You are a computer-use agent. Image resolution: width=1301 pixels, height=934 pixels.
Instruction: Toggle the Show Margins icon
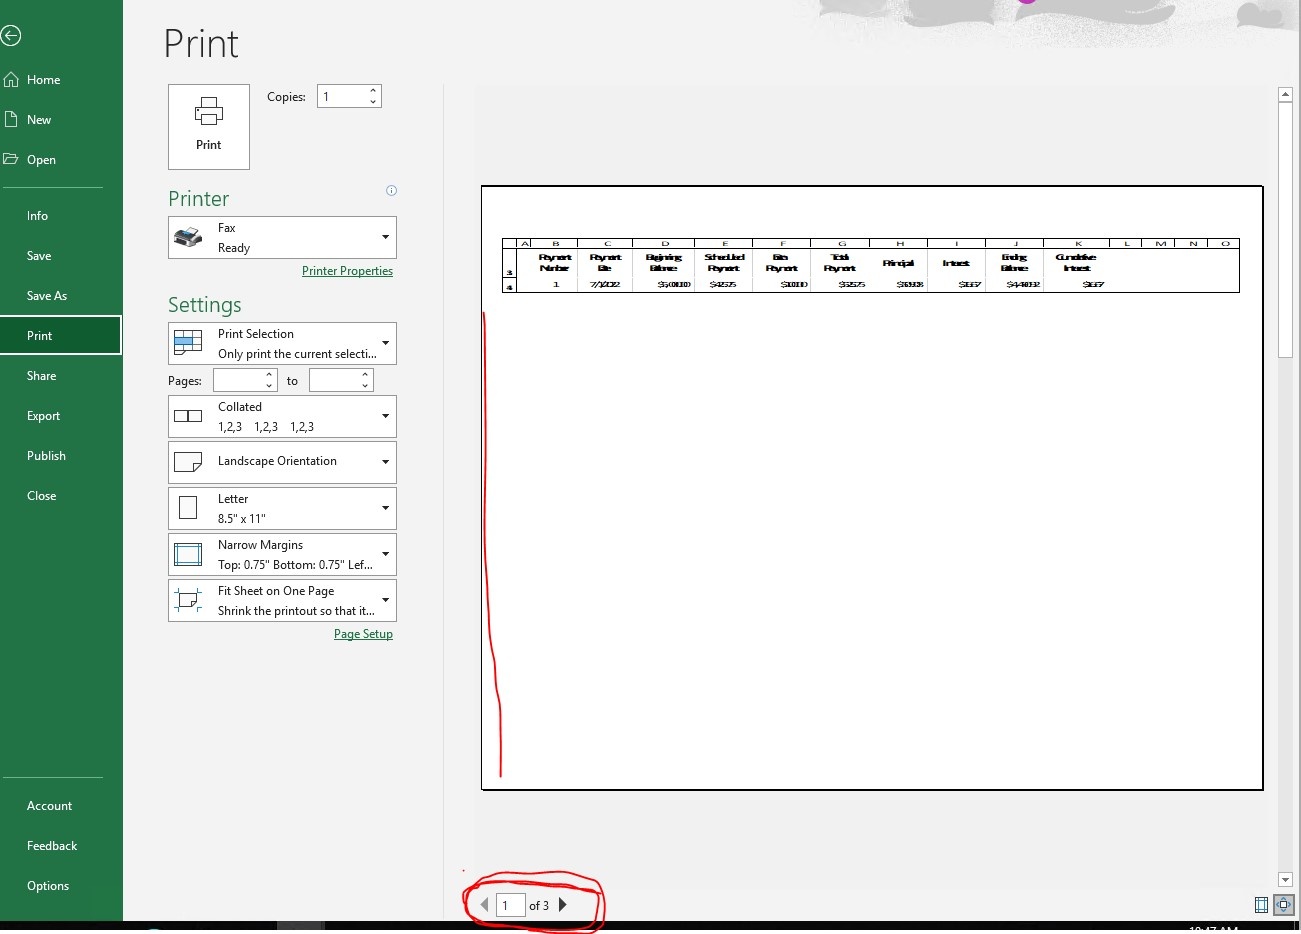coord(1262,905)
